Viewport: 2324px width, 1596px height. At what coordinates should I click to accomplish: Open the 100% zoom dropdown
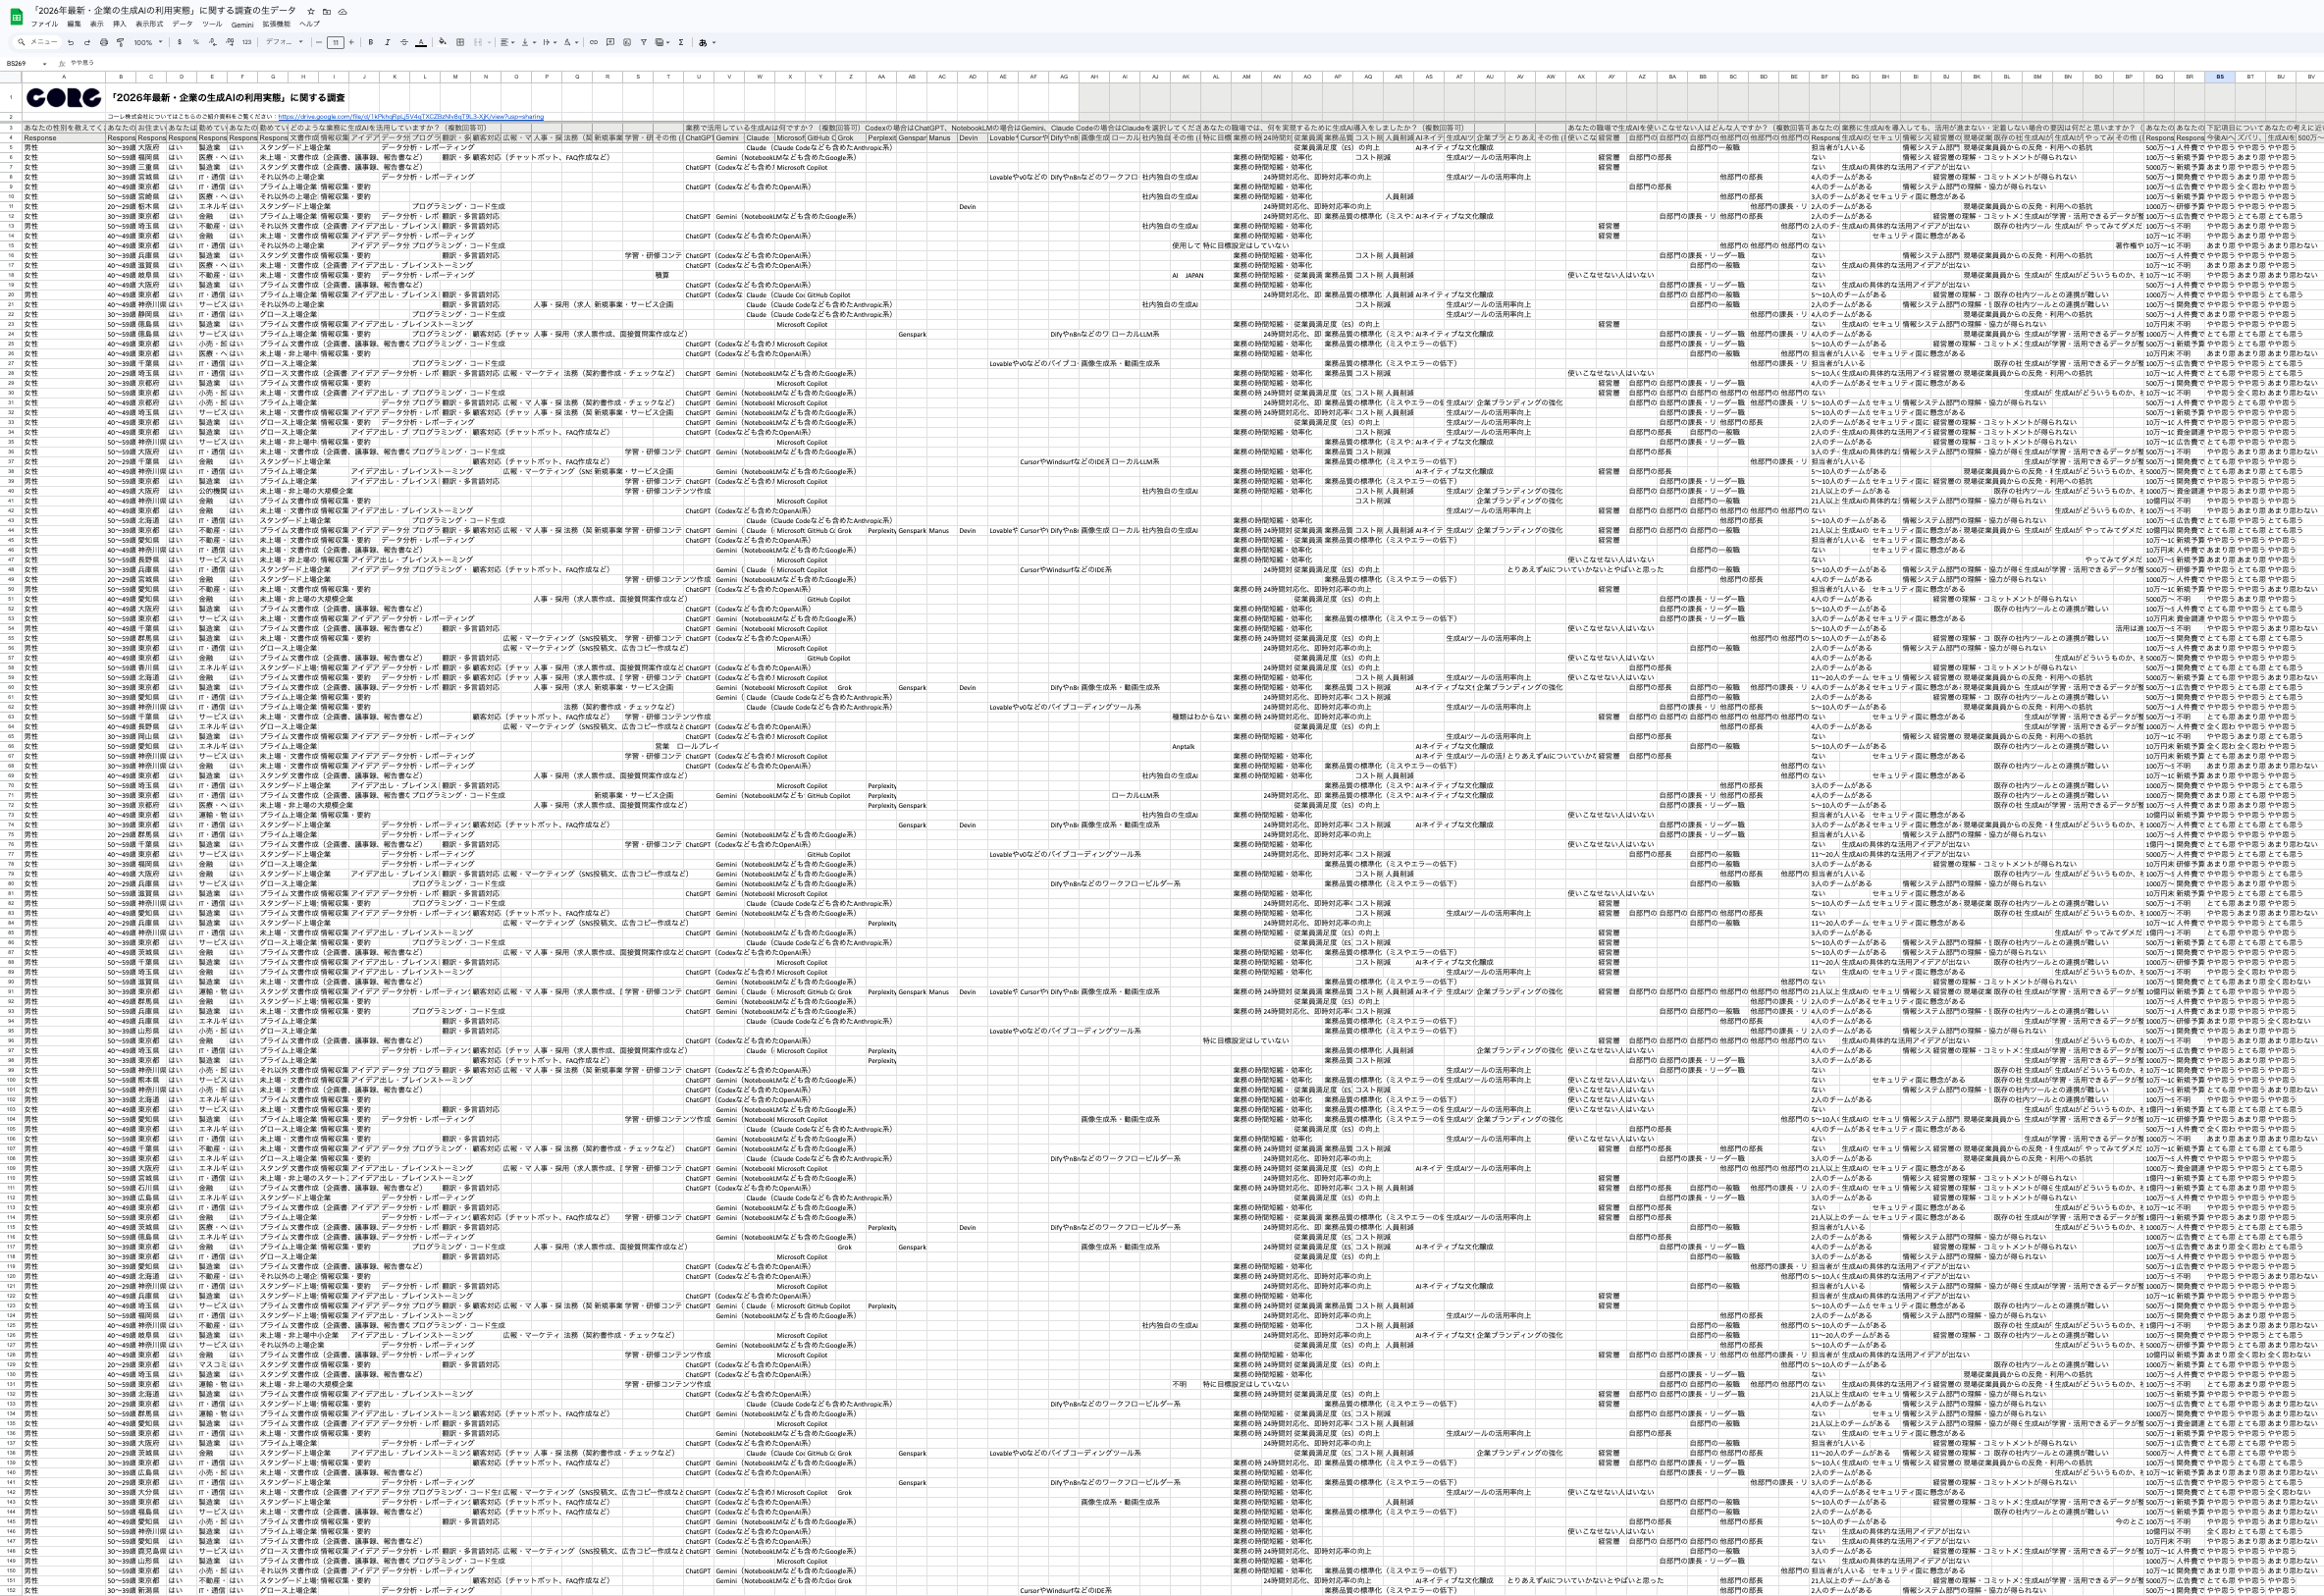pyautogui.click(x=147, y=43)
